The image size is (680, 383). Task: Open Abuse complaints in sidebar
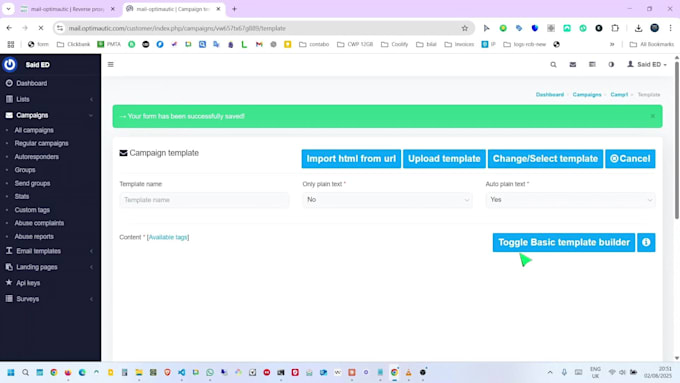click(39, 223)
